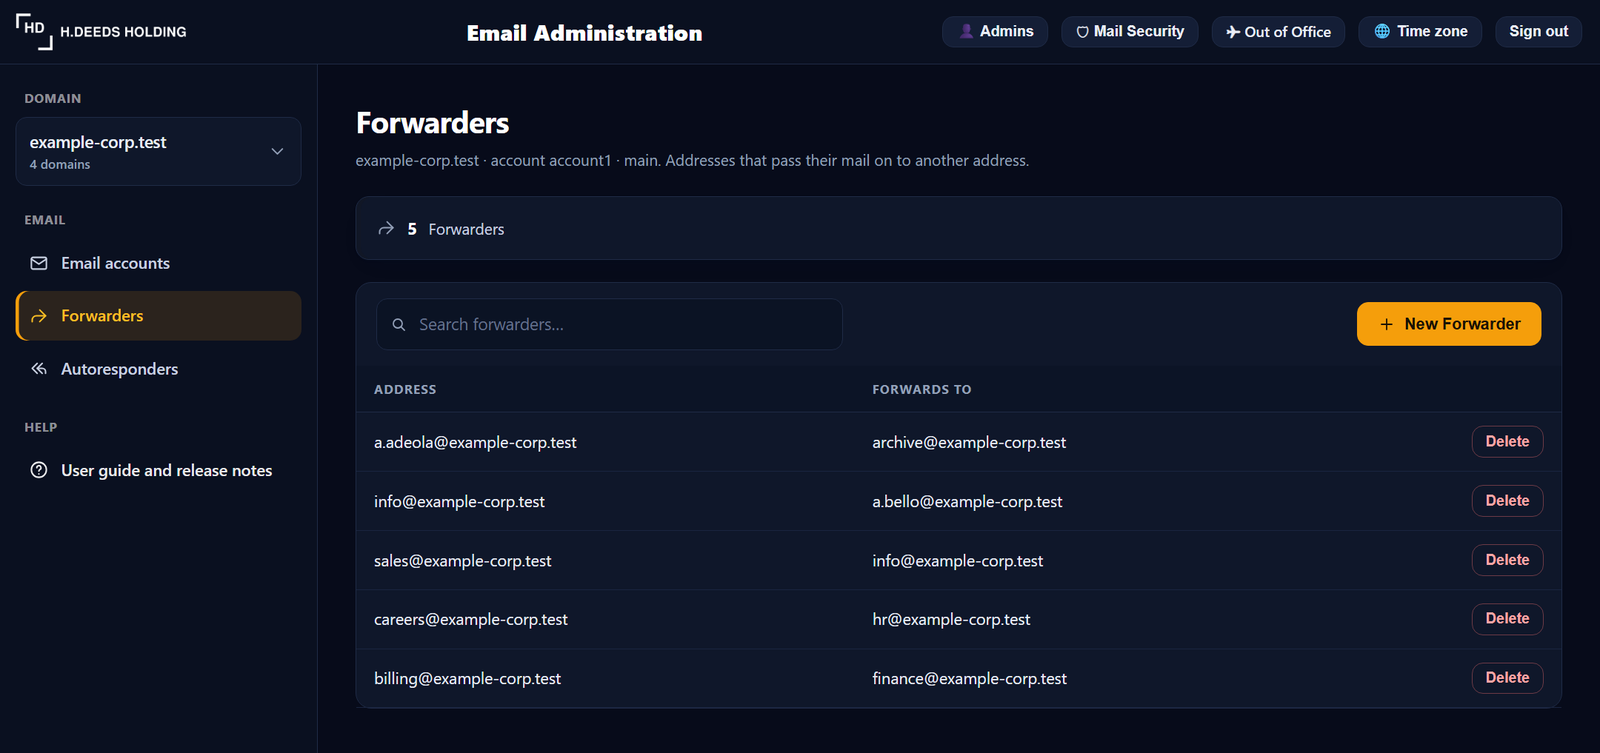
Task: Click destination archive@example-corp.test
Action: [x=969, y=442]
